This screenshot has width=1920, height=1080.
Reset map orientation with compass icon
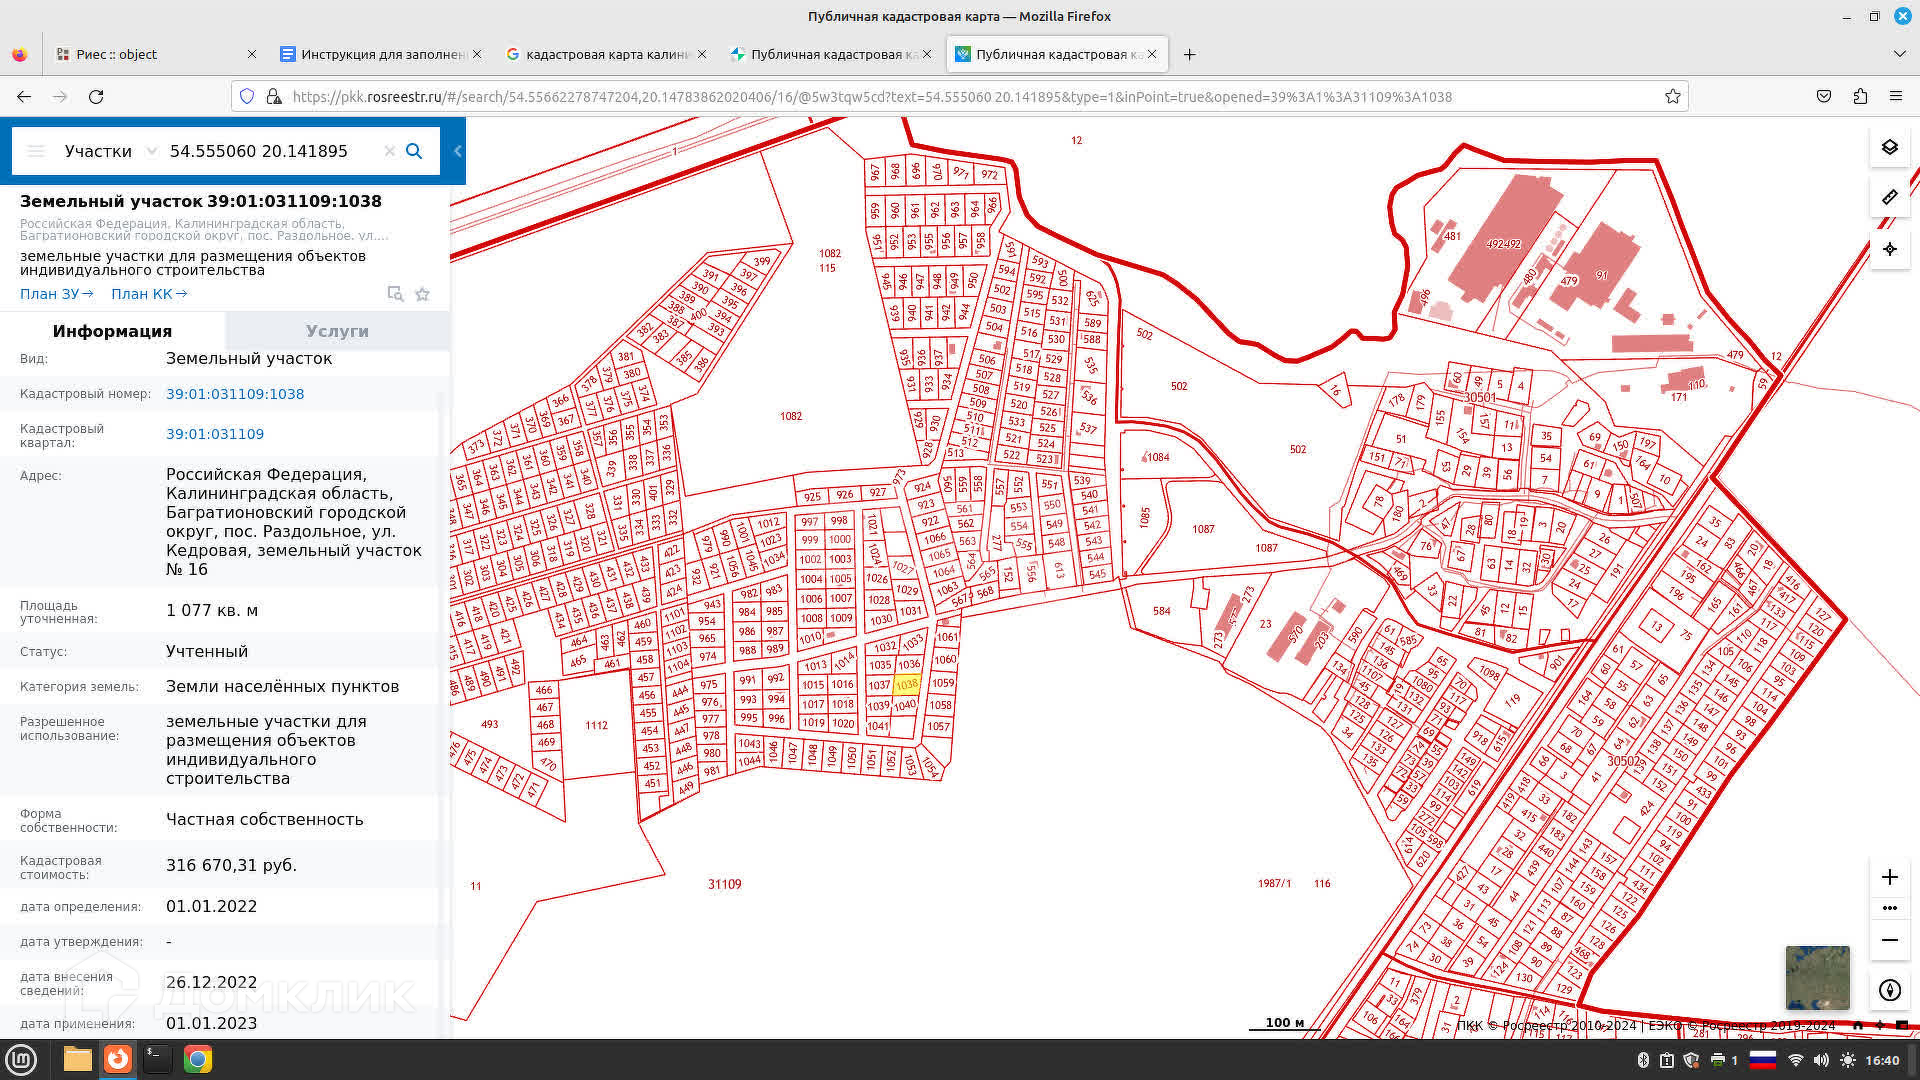[x=1889, y=990]
